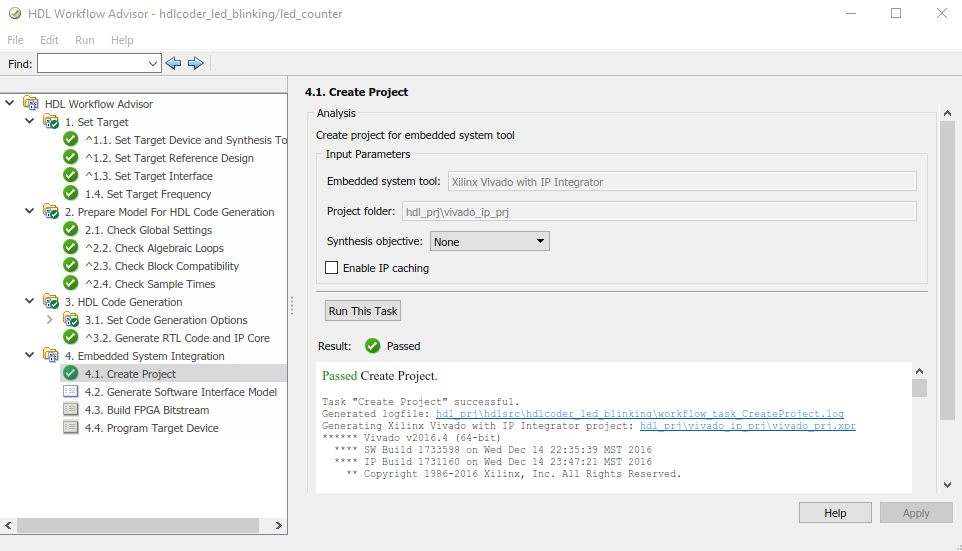Click the Generate Software Interface Model icon

(x=71, y=392)
